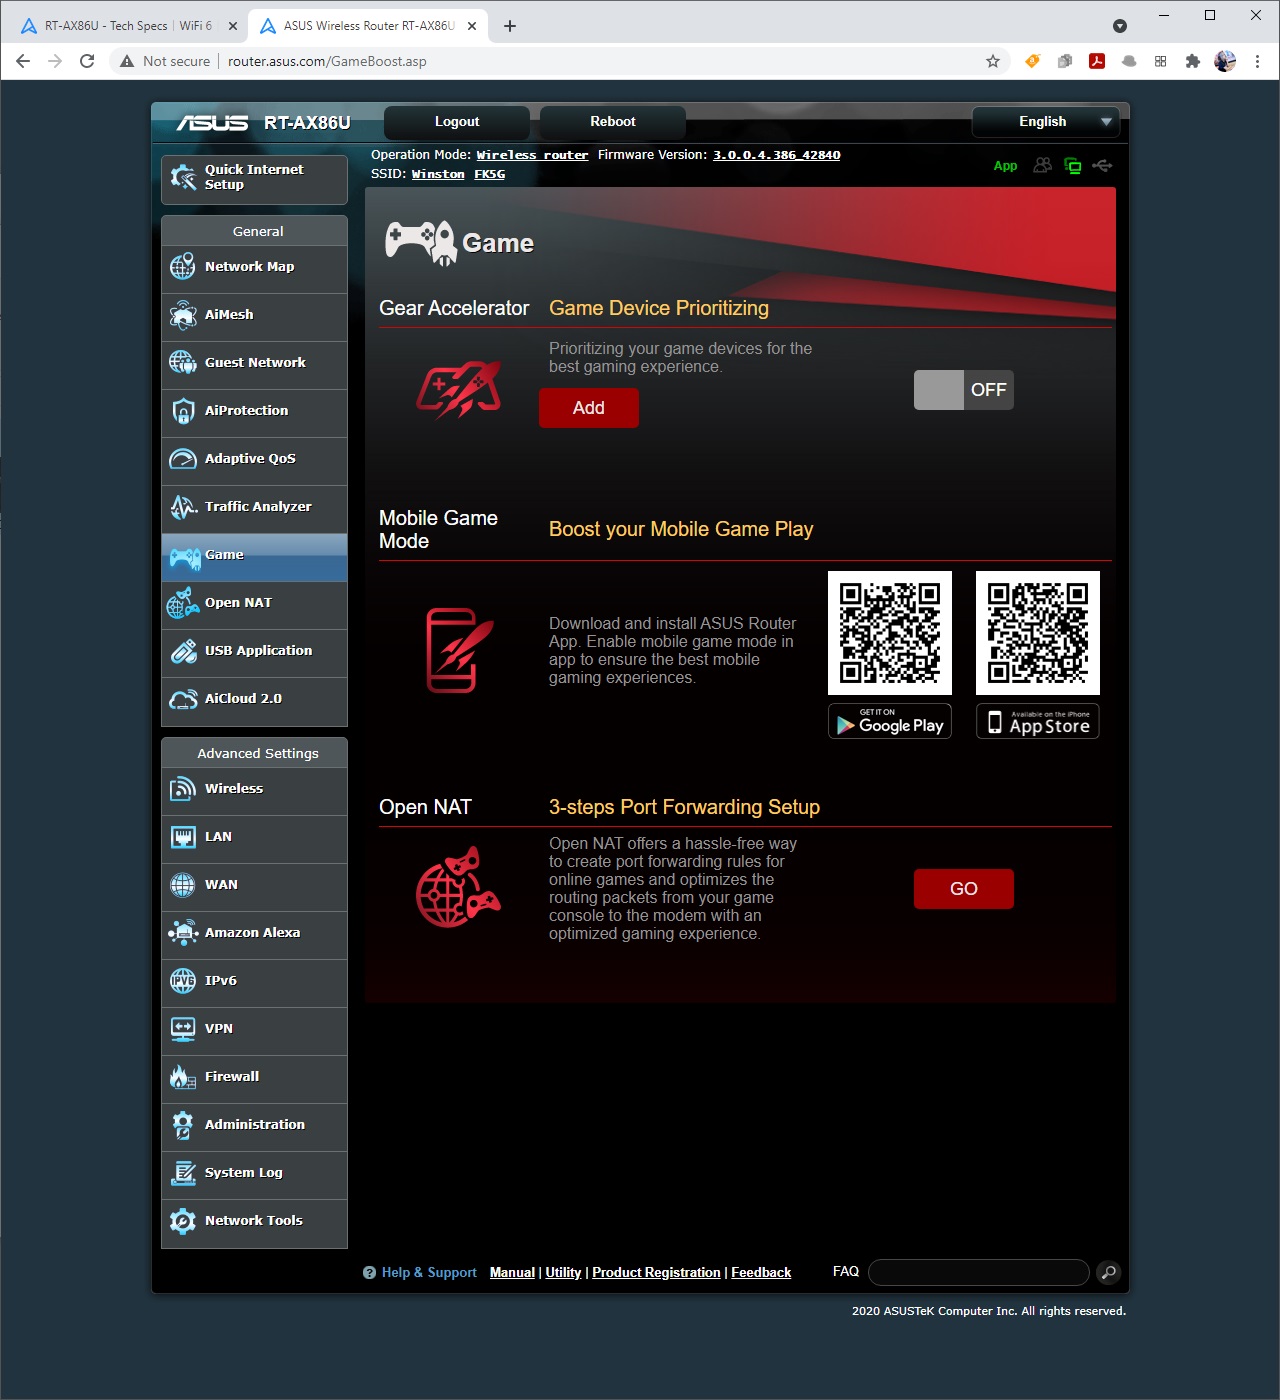The height and width of the screenshot is (1400, 1280).
Task: Click the USB status icon in header
Action: [x=1102, y=166]
